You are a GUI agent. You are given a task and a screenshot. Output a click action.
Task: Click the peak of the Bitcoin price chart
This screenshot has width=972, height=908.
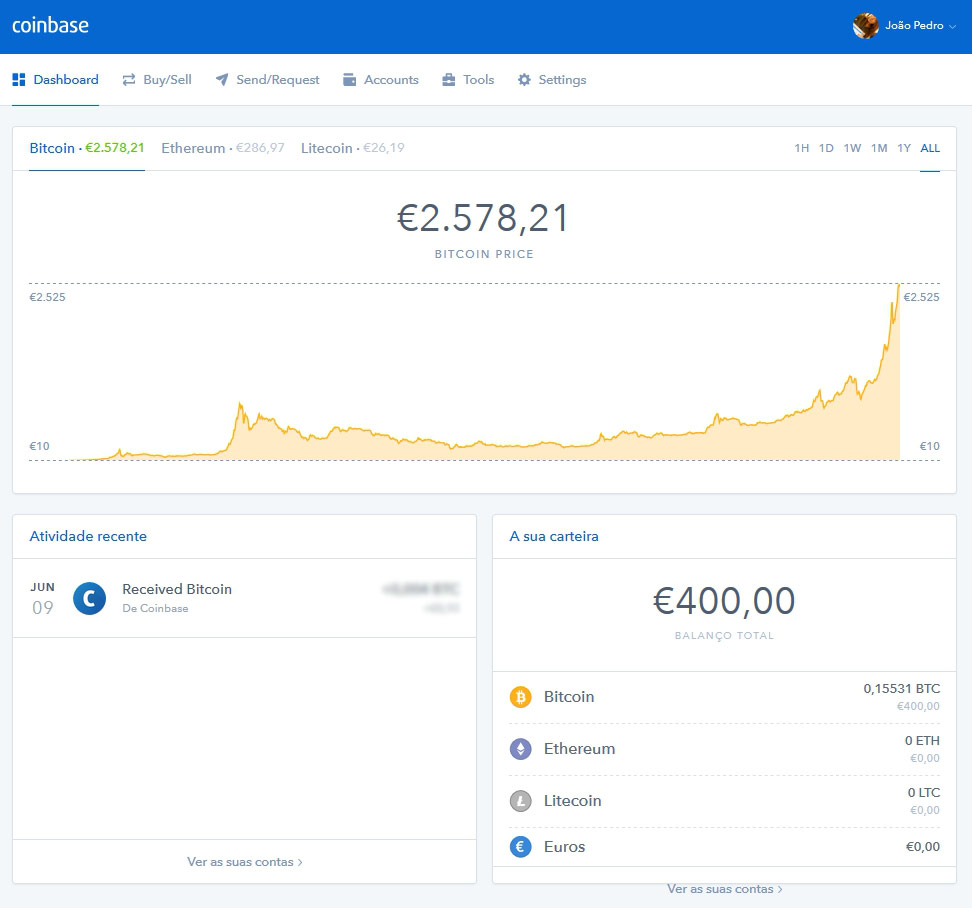click(899, 286)
